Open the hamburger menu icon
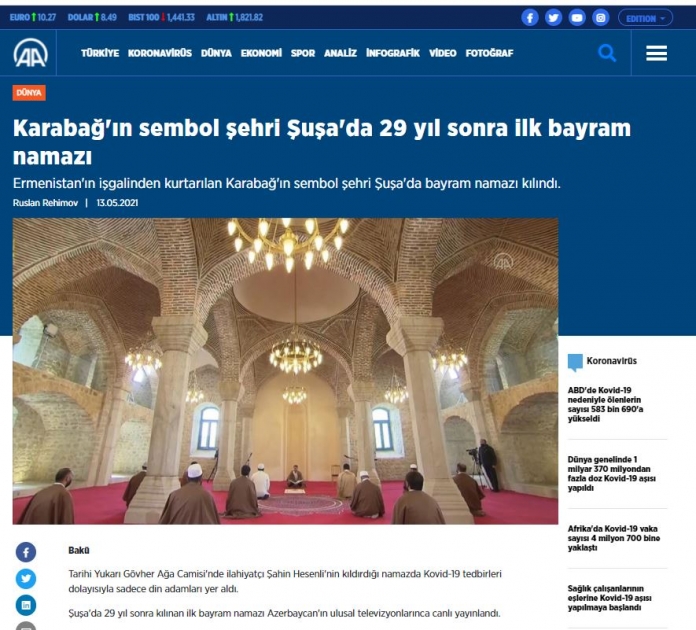This screenshot has height=630, width=696. pos(656,53)
